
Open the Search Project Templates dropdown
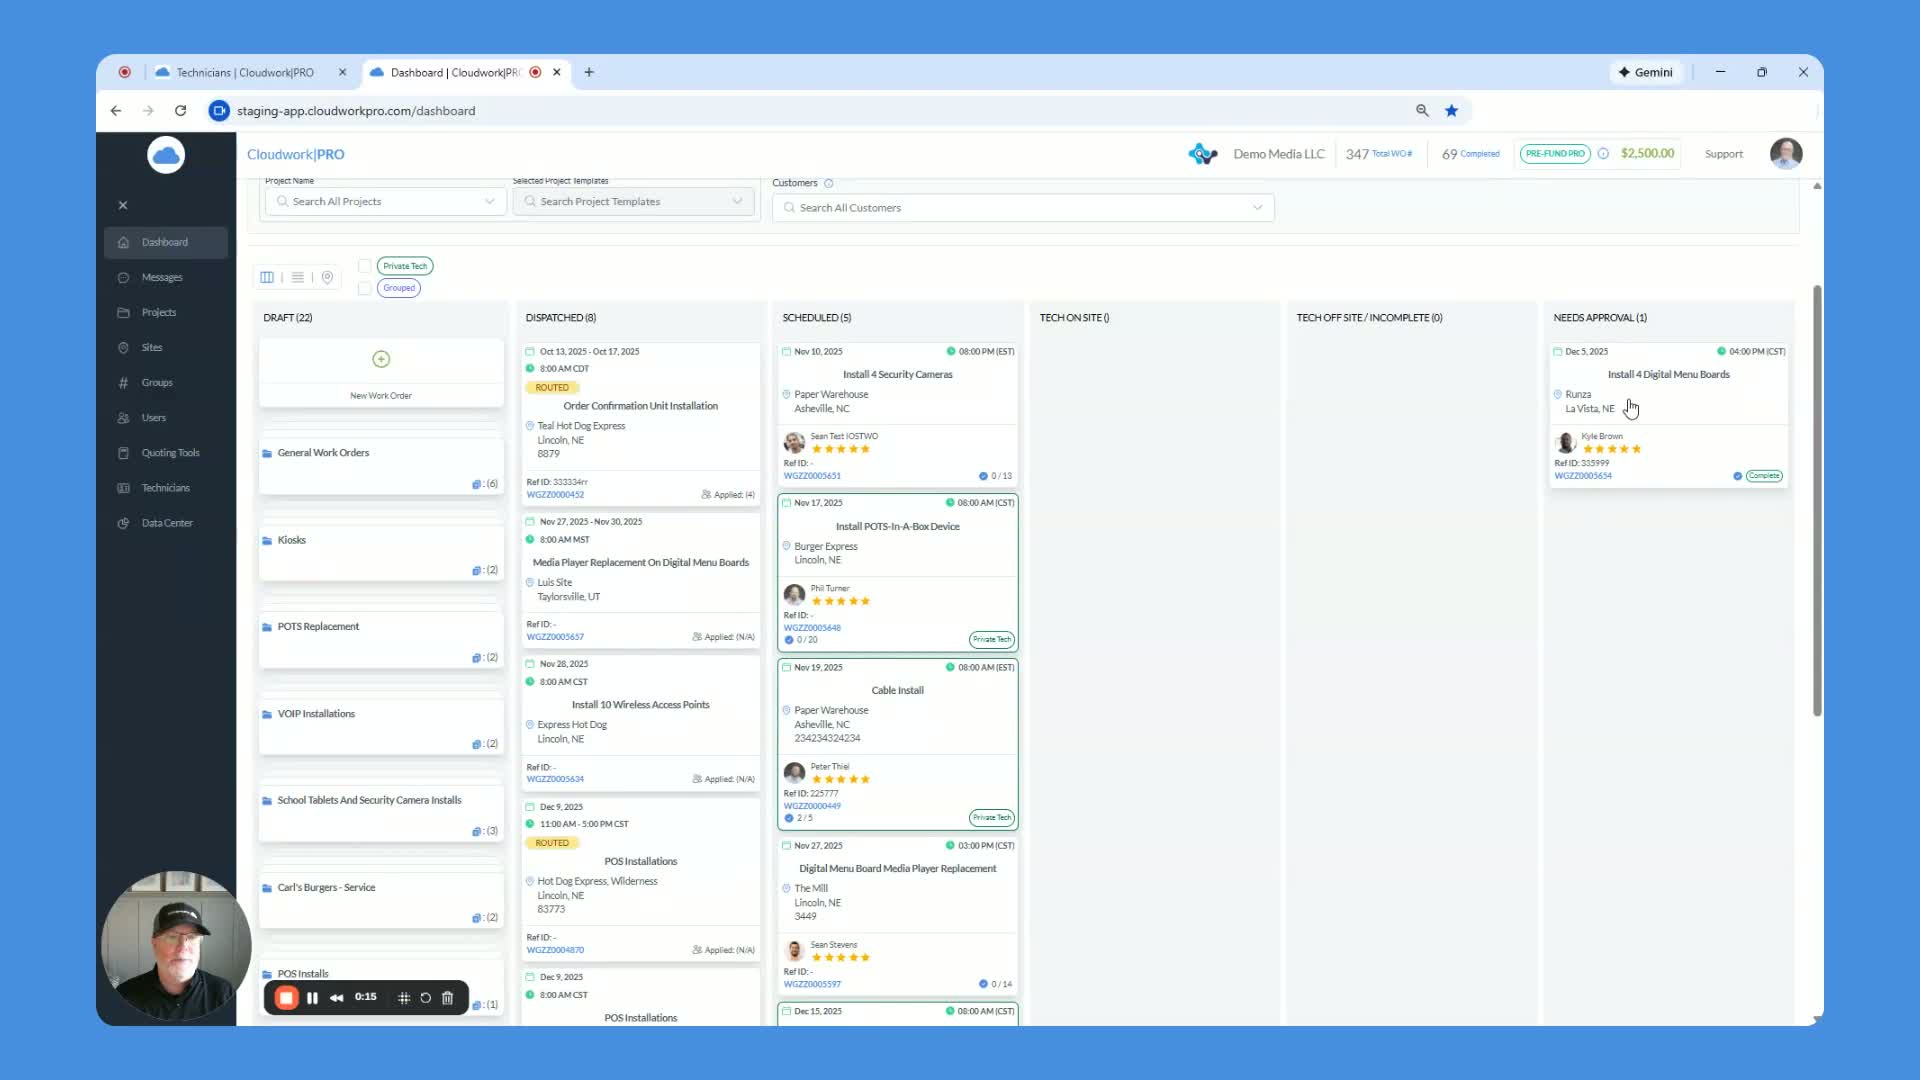(x=635, y=201)
